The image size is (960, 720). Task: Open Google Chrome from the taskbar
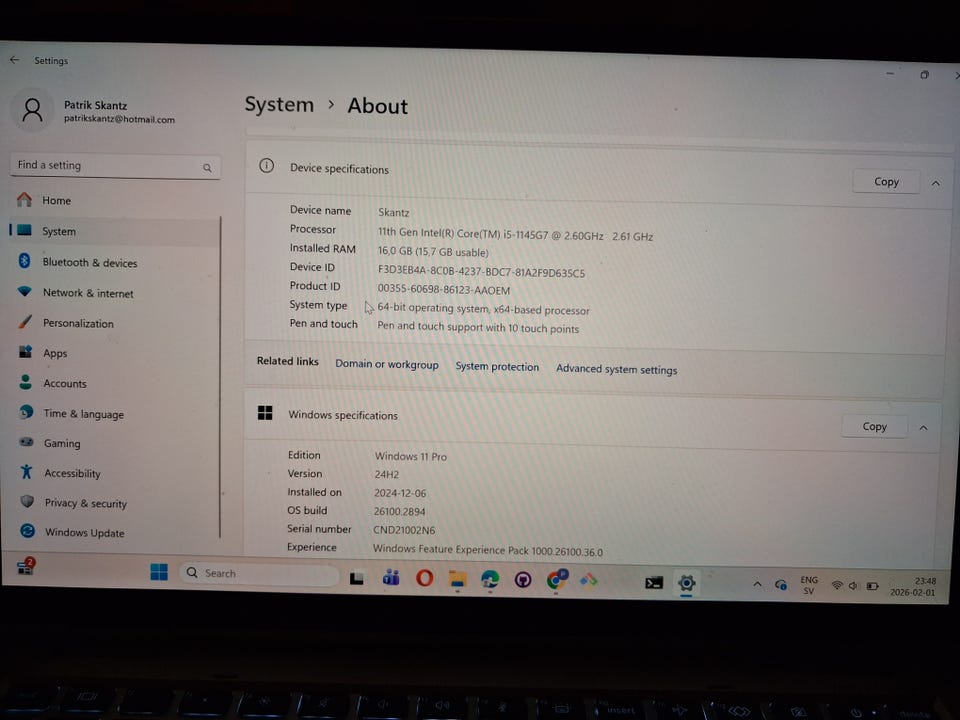[x=557, y=579]
